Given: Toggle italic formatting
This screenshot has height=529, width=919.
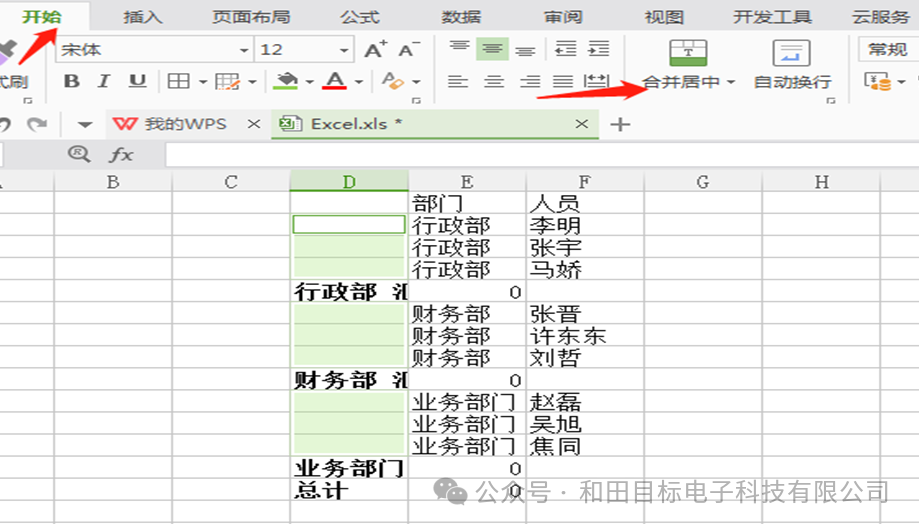Looking at the screenshot, I should (104, 81).
